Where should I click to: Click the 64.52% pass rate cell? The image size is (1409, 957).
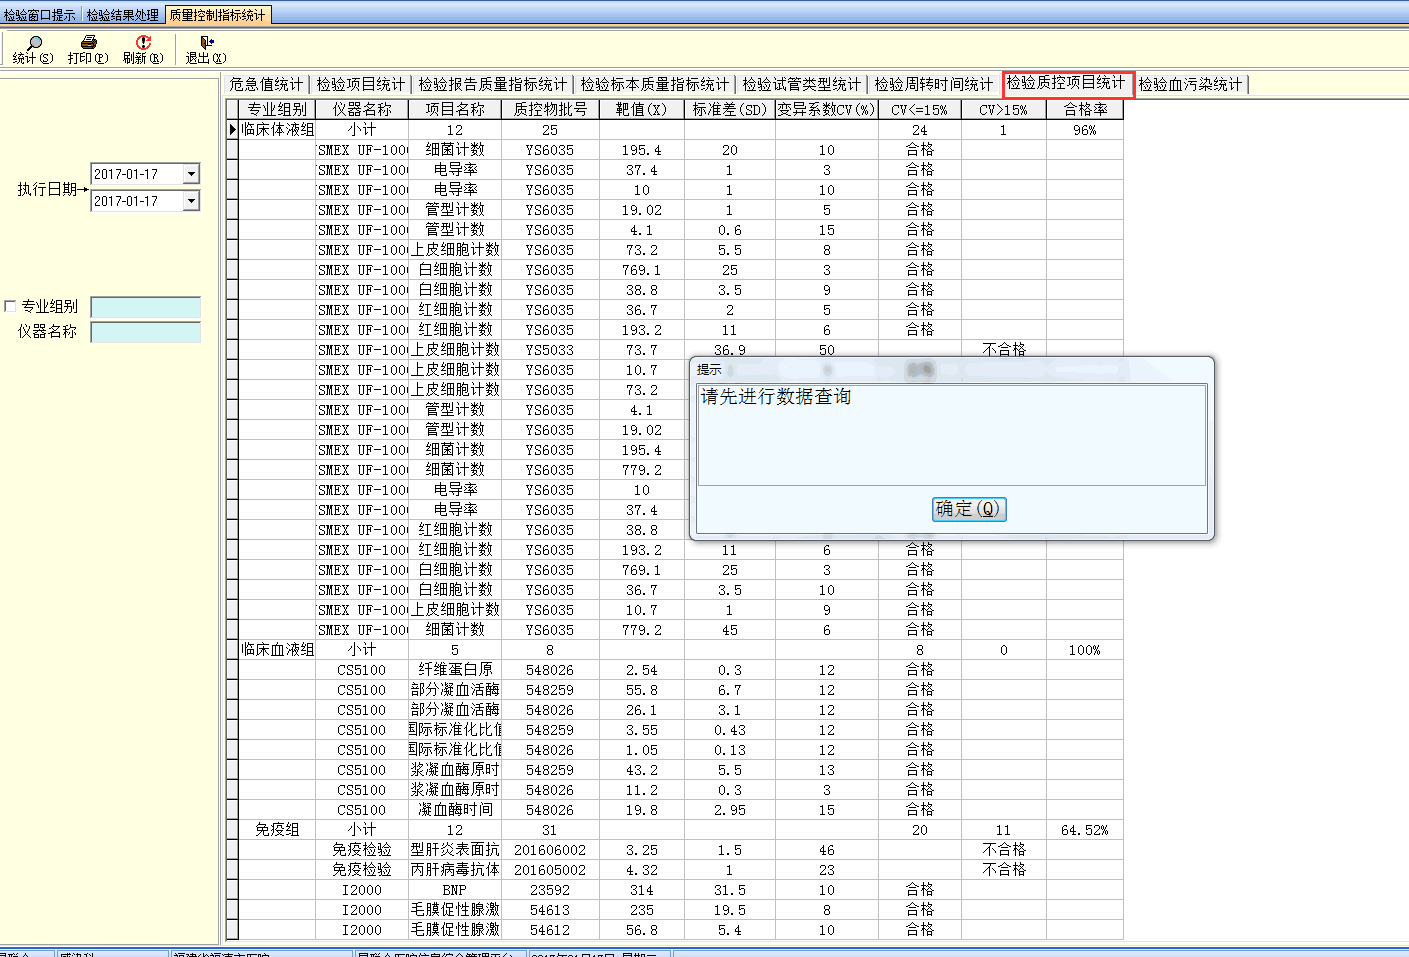(x=1085, y=830)
